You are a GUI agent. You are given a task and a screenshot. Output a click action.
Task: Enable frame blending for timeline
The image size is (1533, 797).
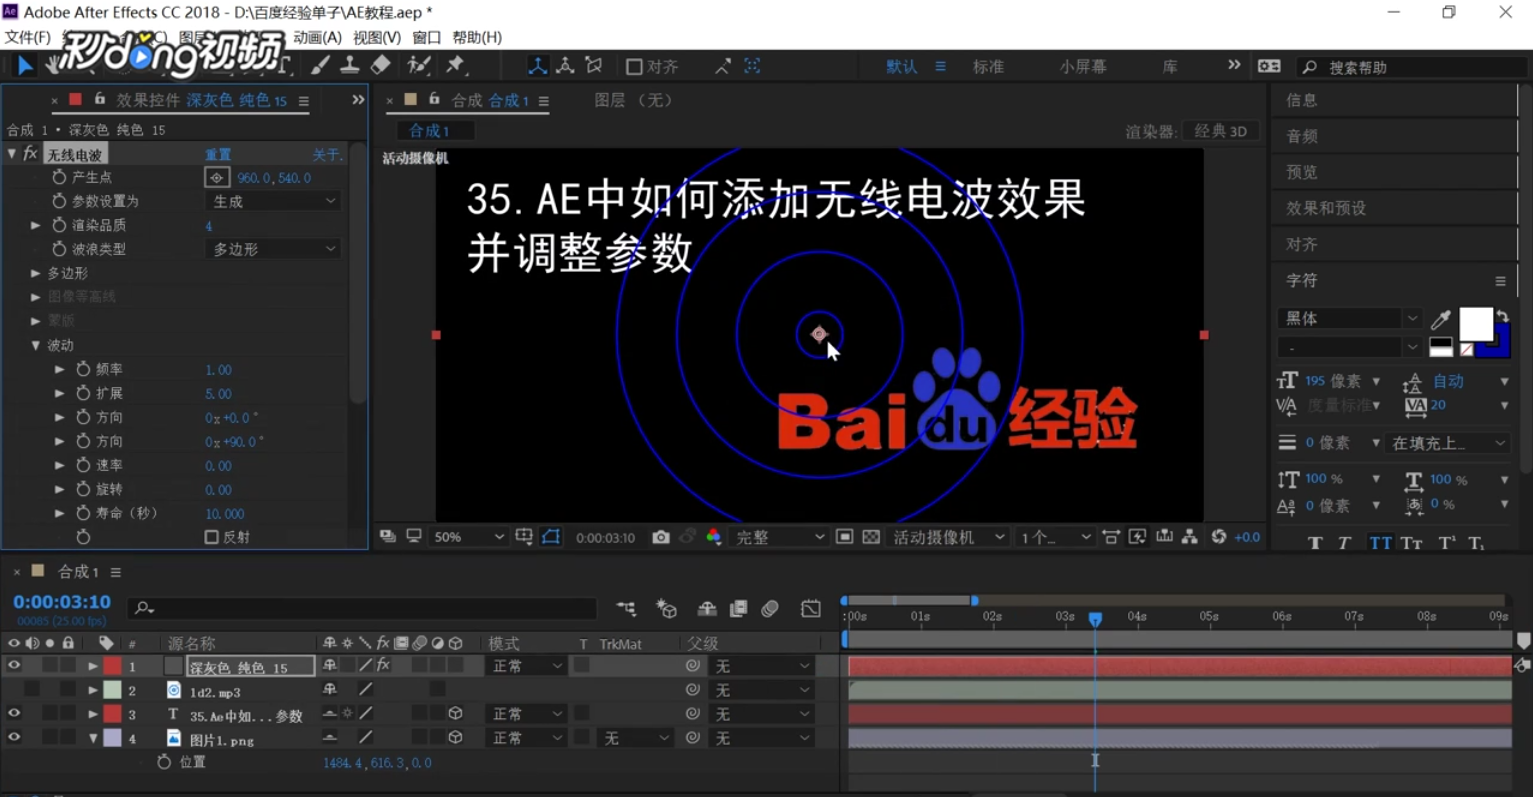pyautogui.click(x=739, y=608)
